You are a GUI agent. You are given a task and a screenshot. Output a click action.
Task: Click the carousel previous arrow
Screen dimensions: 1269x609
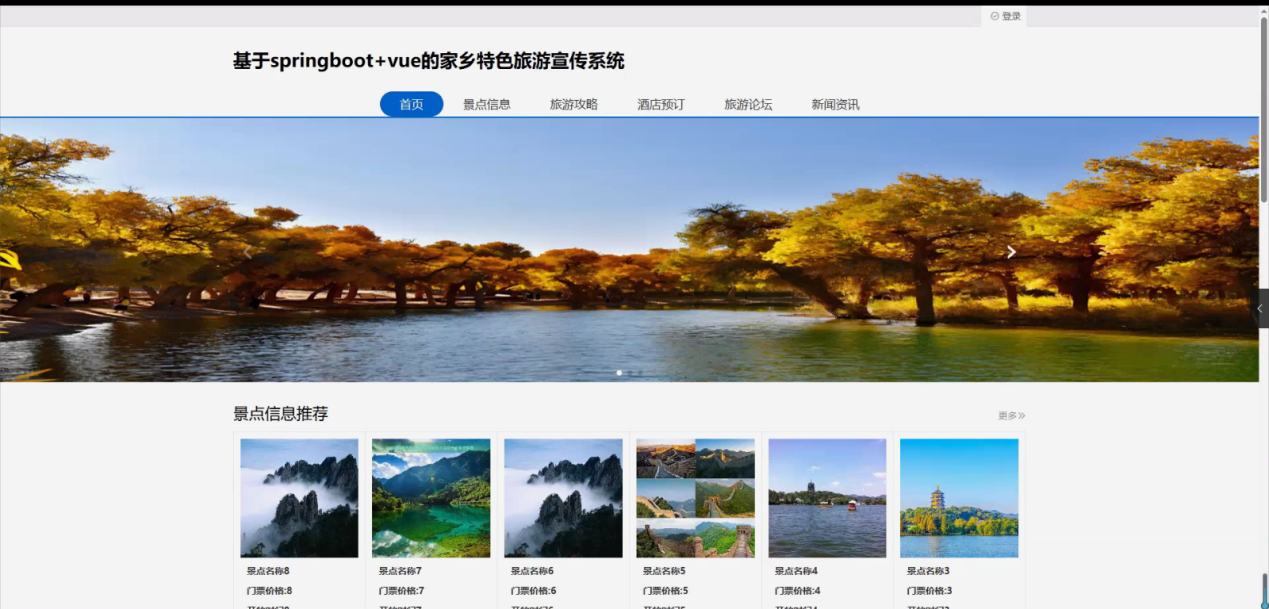tap(247, 252)
